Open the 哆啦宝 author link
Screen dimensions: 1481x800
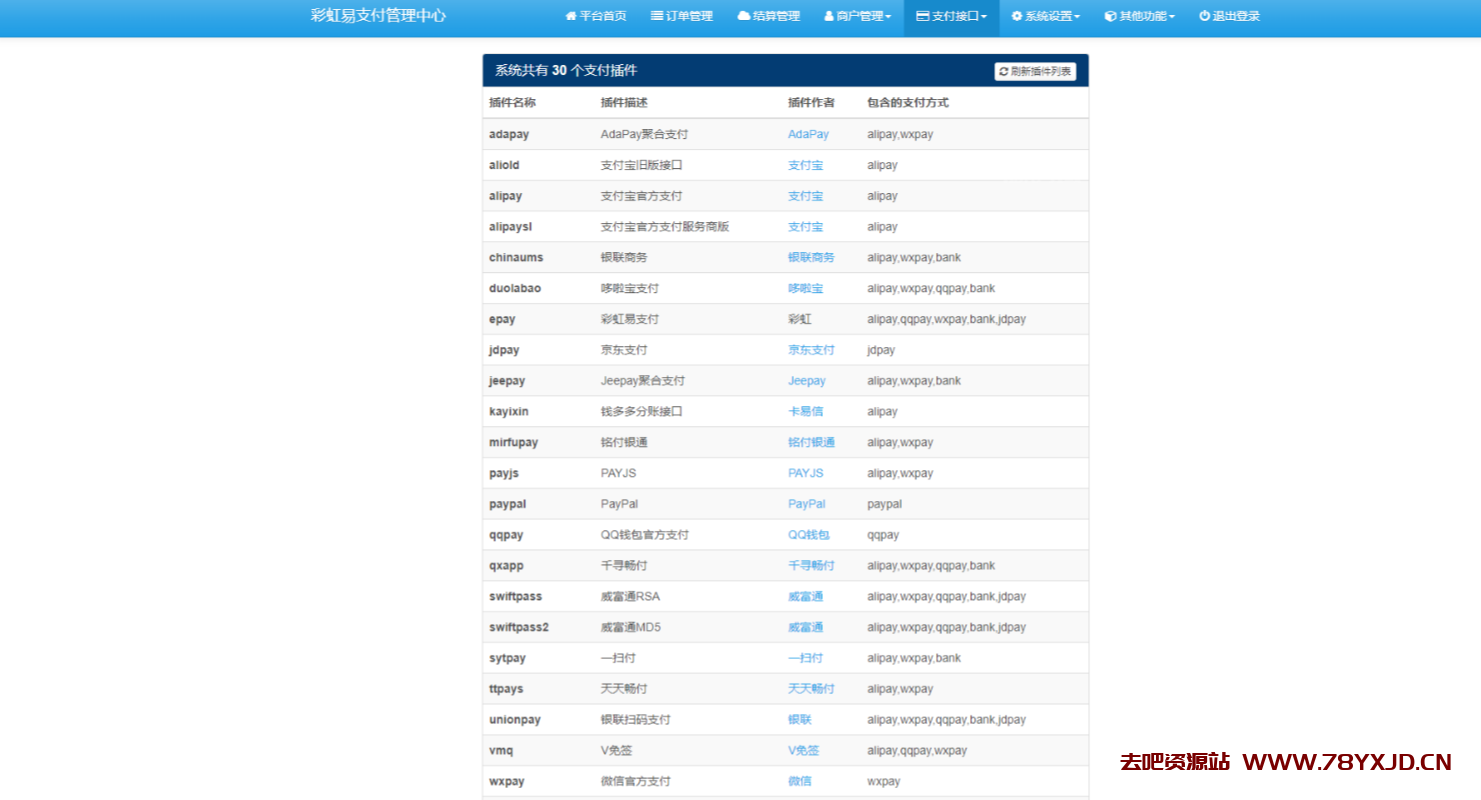tap(805, 288)
